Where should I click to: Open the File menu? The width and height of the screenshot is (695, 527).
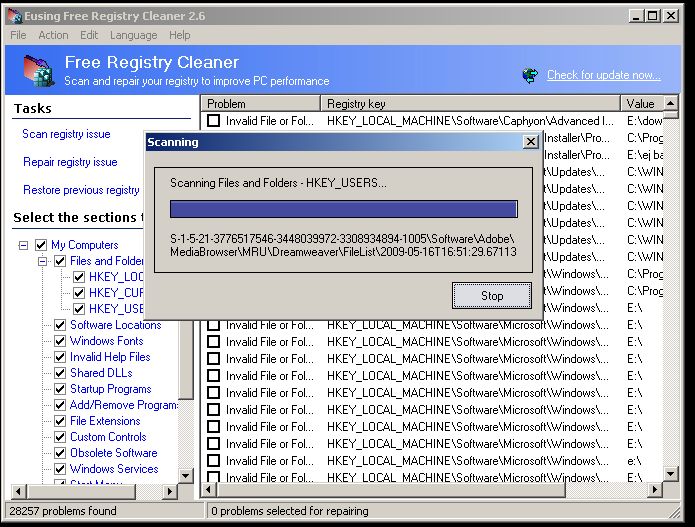click(x=18, y=35)
